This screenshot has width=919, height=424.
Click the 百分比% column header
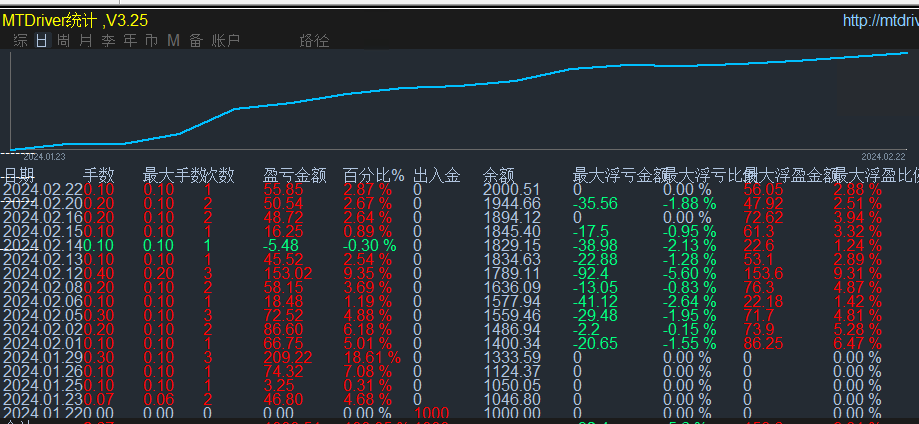pyautogui.click(x=374, y=175)
